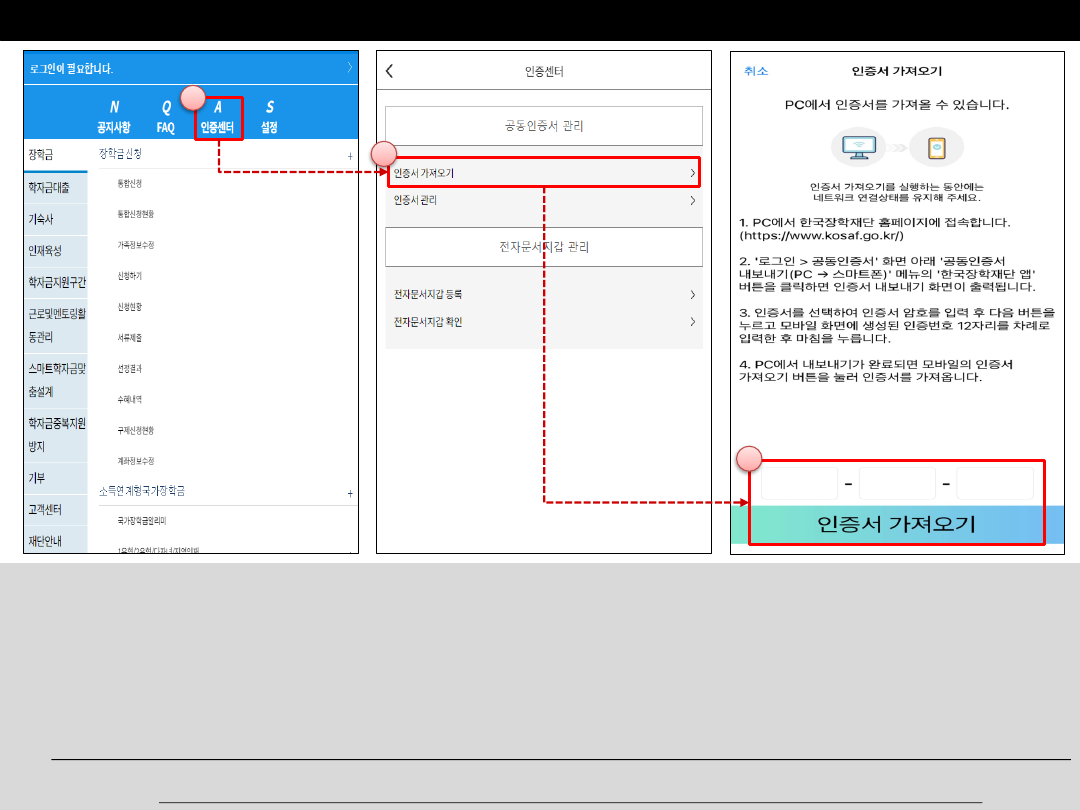Screen dimensions: 1080x810
Task: Tap the FAQ icon
Action: point(166,117)
